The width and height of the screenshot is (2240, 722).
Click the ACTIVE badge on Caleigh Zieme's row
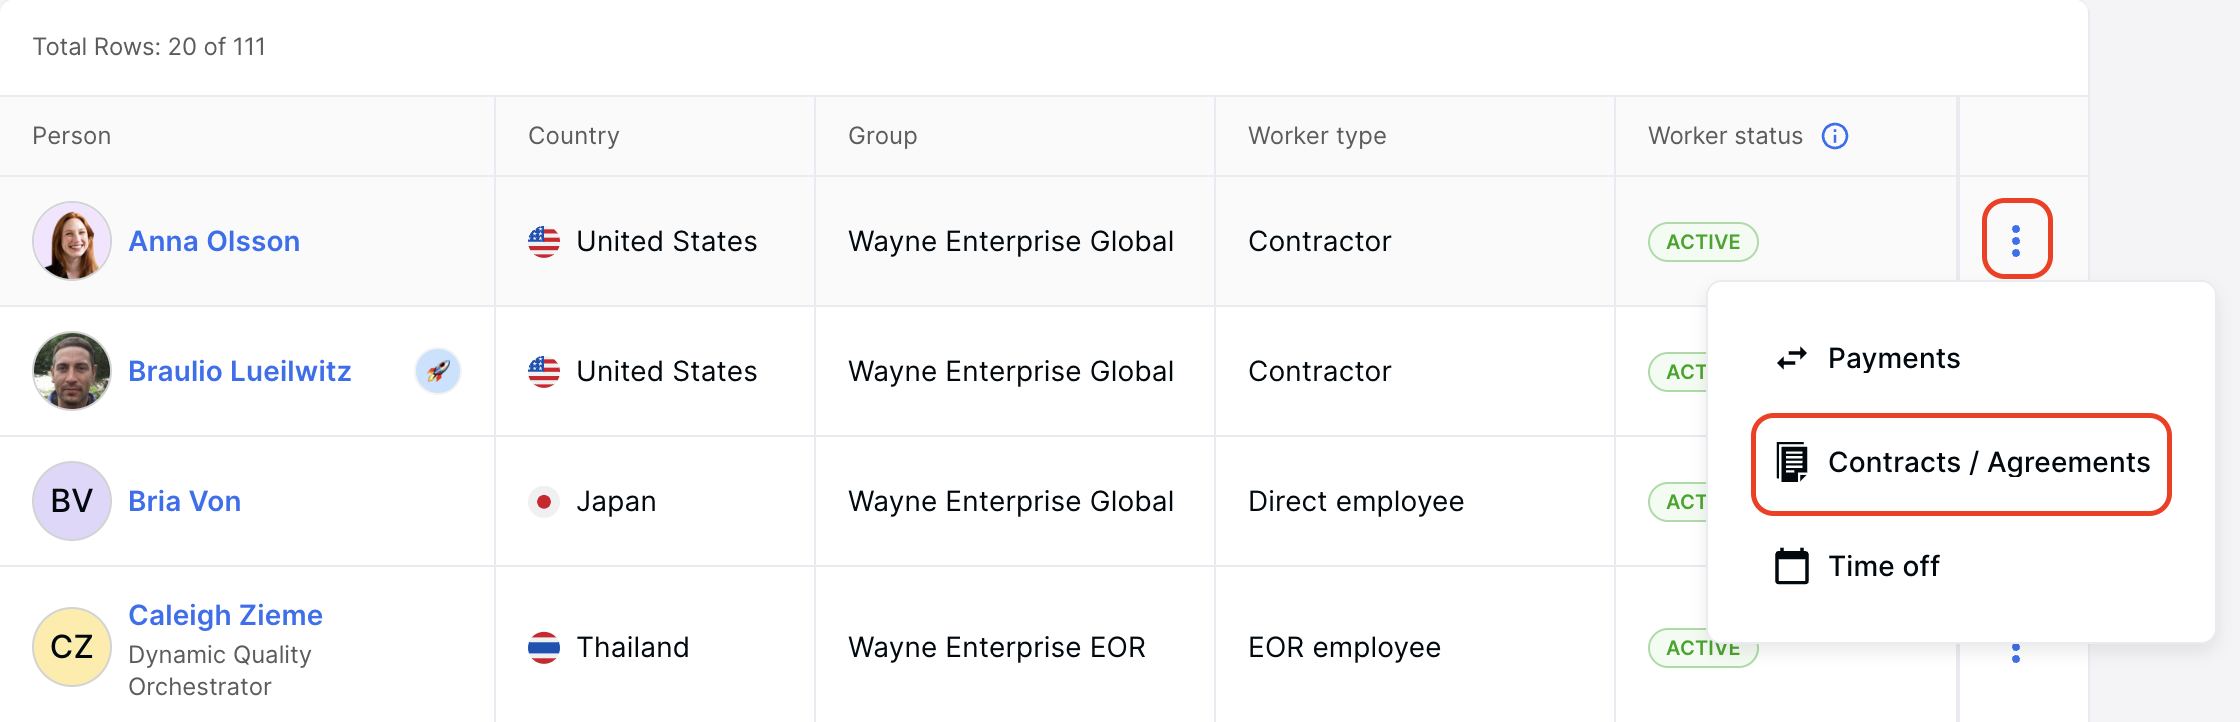pyautogui.click(x=1702, y=647)
